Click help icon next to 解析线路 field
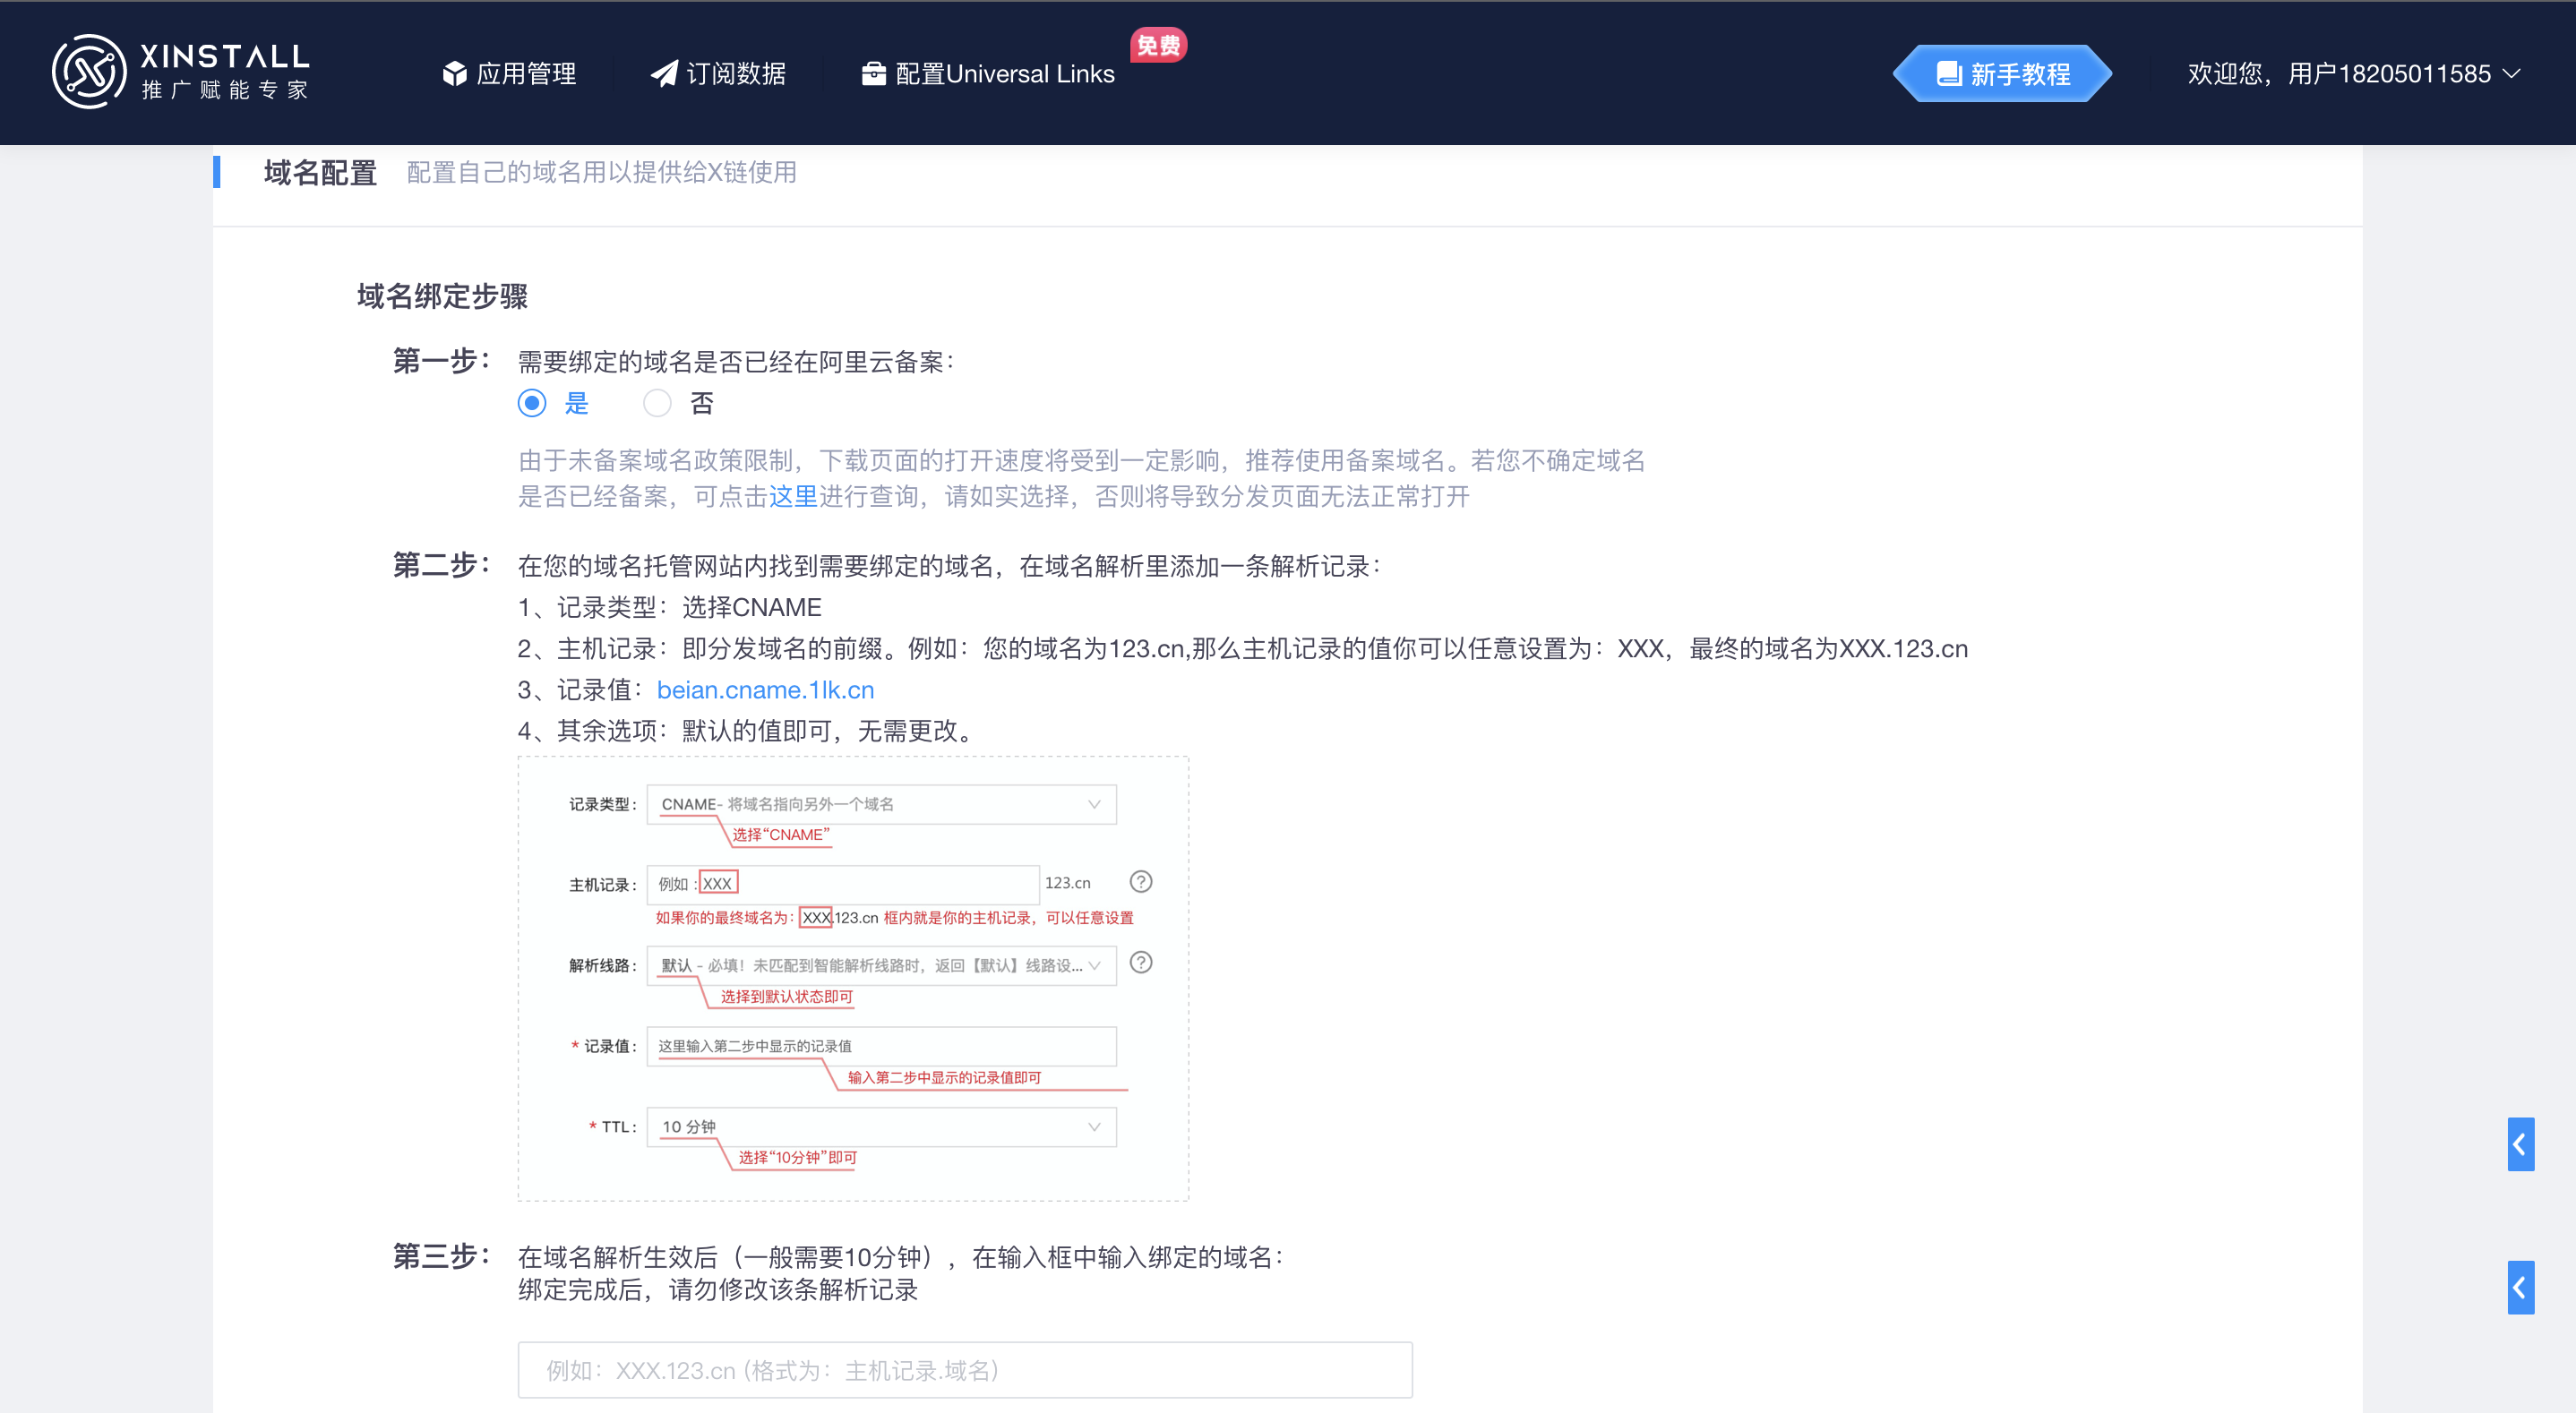The width and height of the screenshot is (2576, 1413). coord(1140,963)
